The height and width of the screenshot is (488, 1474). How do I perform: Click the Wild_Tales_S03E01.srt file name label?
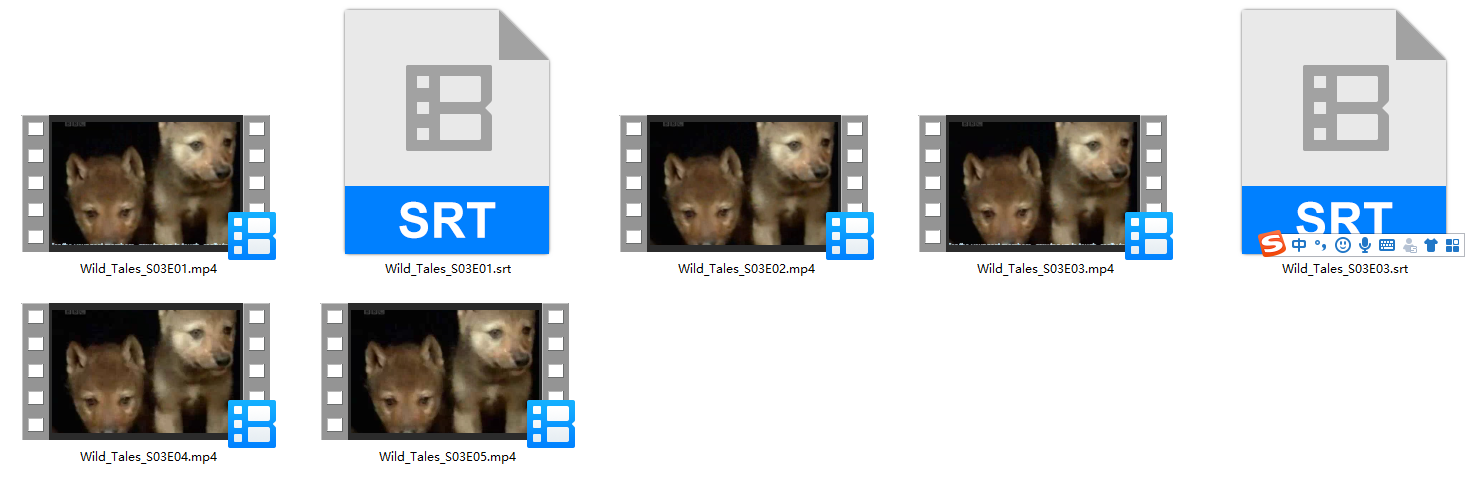(x=448, y=269)
